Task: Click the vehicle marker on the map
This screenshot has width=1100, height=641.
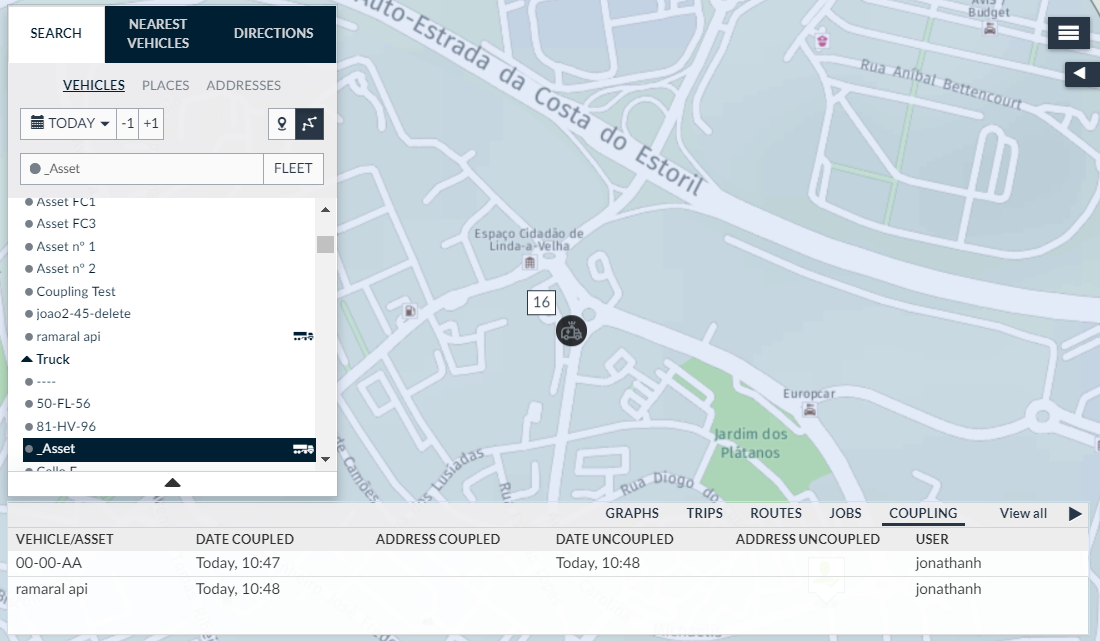Action: pyautogui.click(x=571, y=331)
